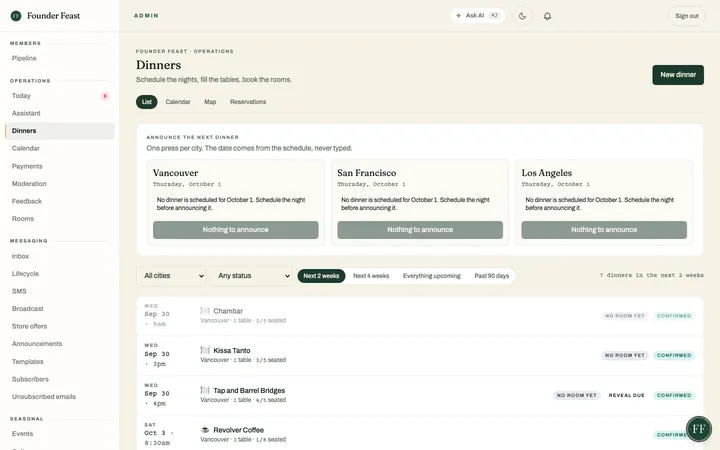Open Subscribers in the sidebar
Image resolution: width=720 pixels, height=450 pixels.
(60, 379)
